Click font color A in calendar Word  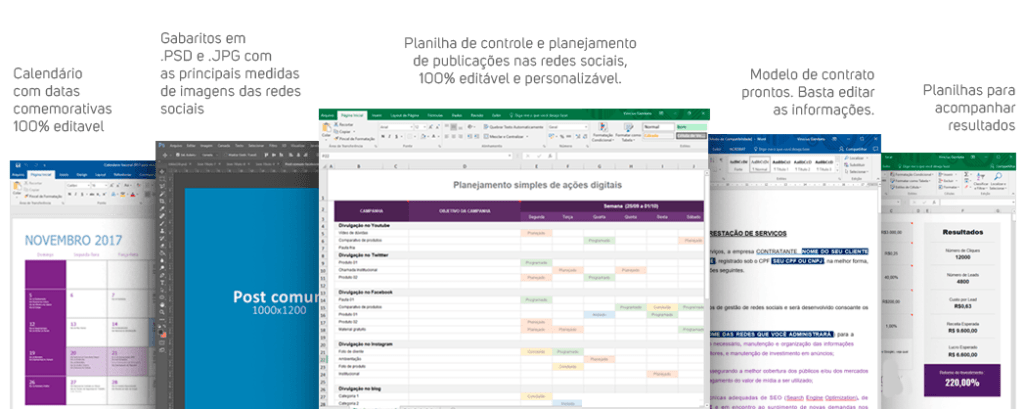pos(133,195)
